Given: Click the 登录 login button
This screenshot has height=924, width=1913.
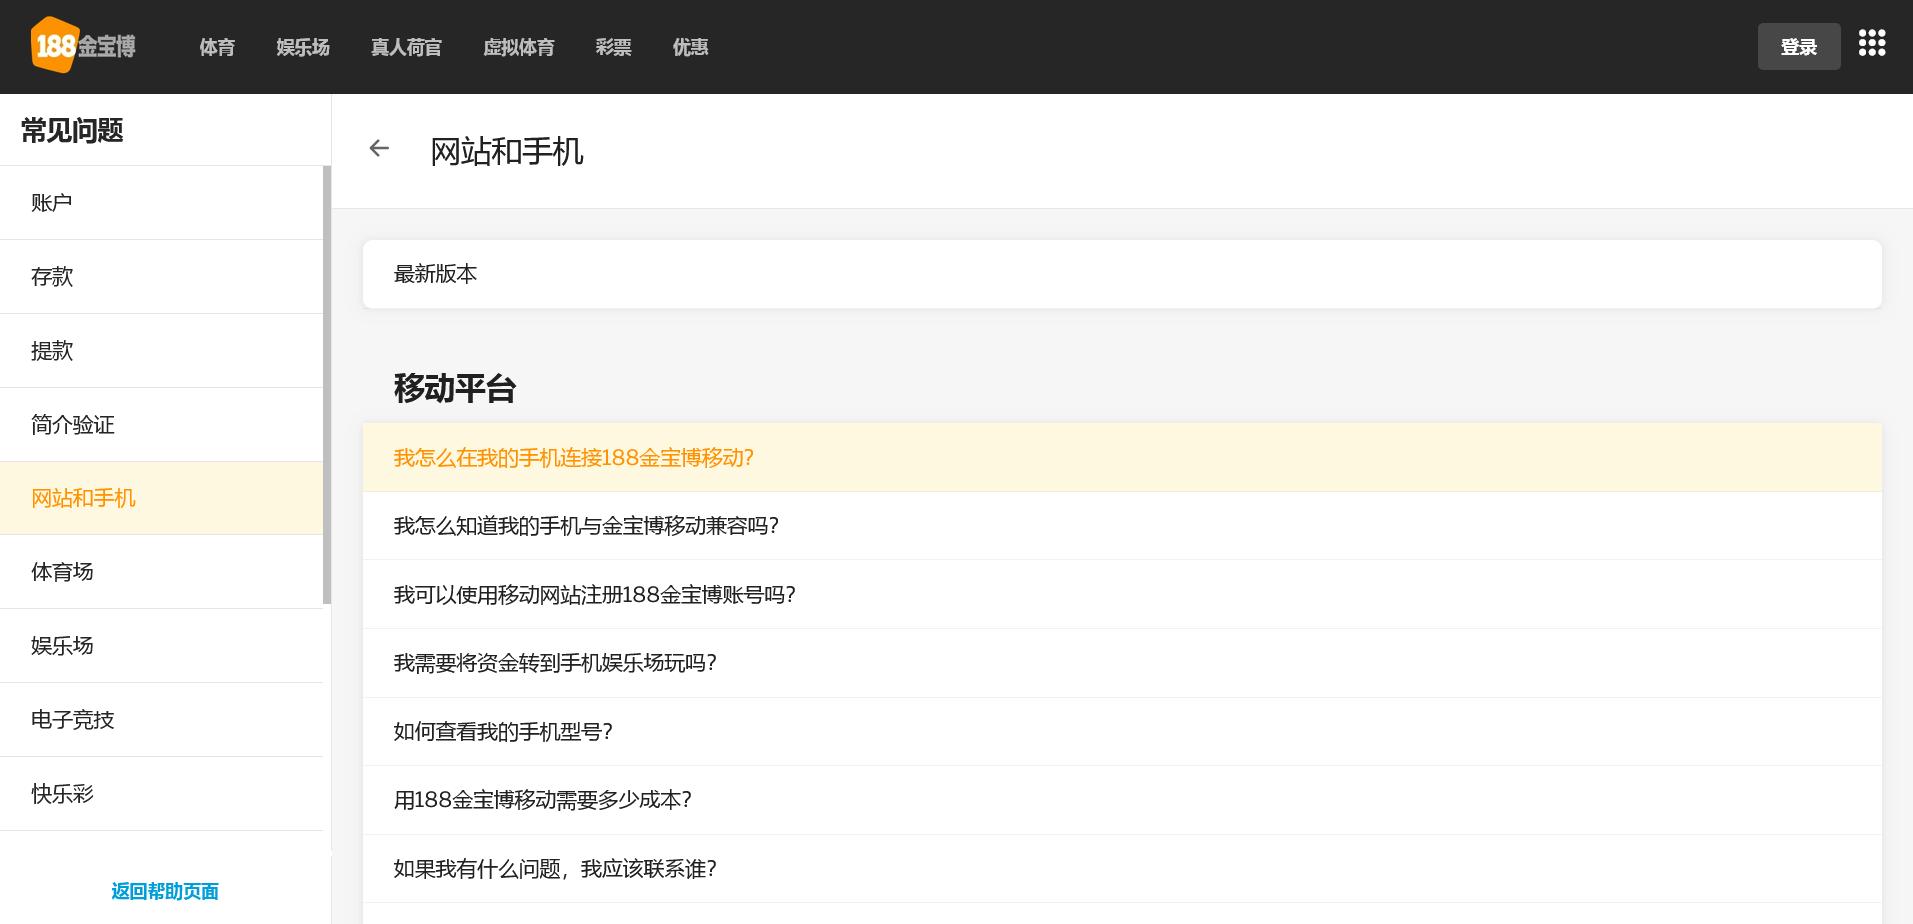Looking at the screenshot, I should 1798,47.
